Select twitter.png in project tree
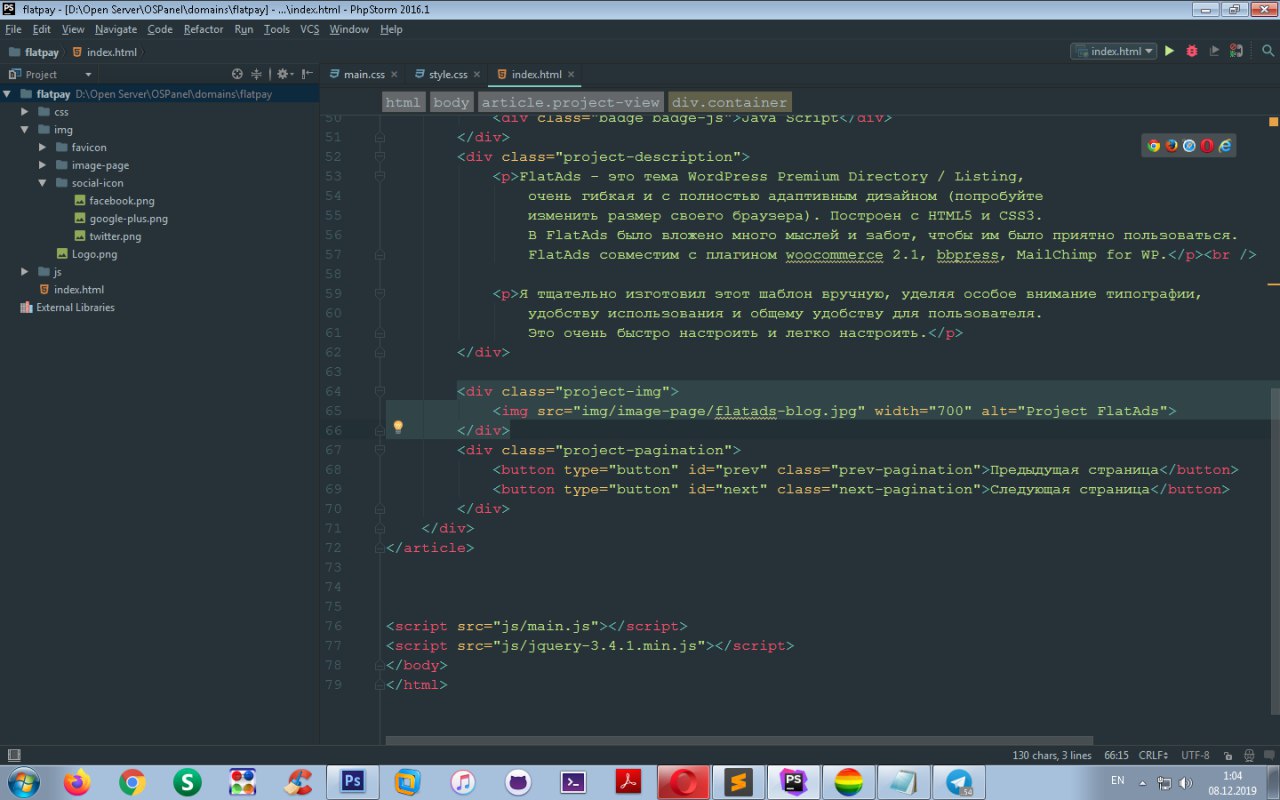The height and width of the screenshot is (800, 1280). click(115, 236)
